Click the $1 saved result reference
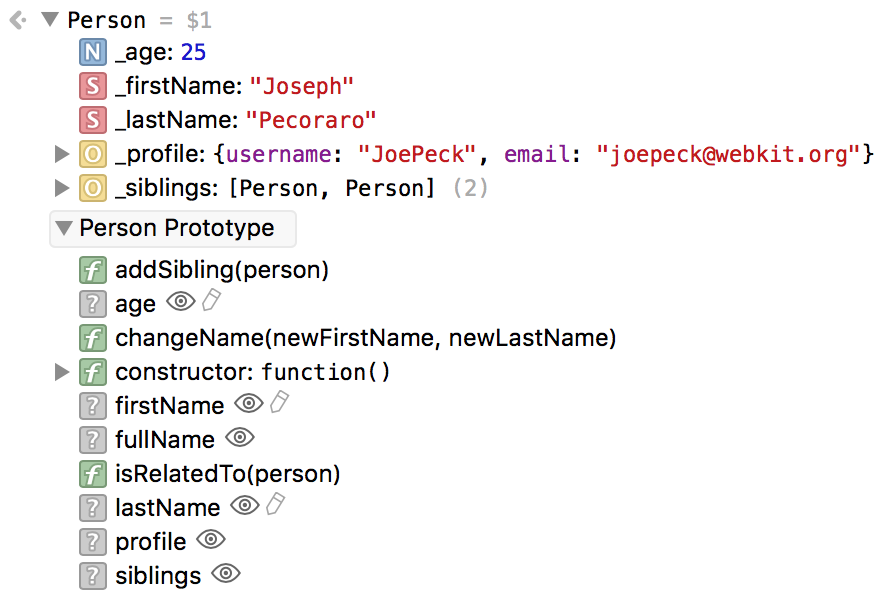 tap(199, 21)
